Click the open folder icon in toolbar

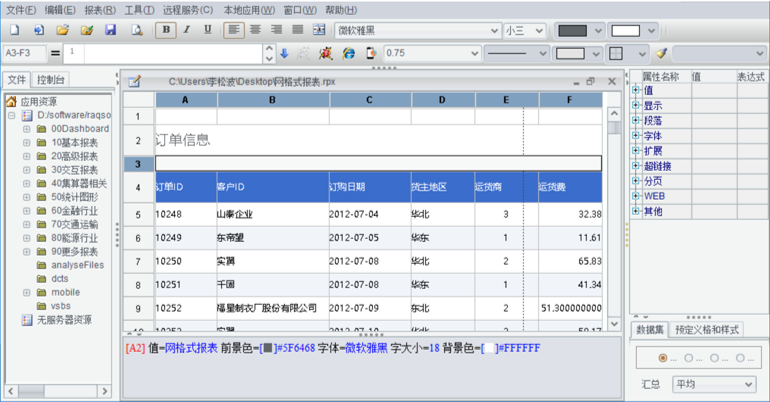pos(62,31)
